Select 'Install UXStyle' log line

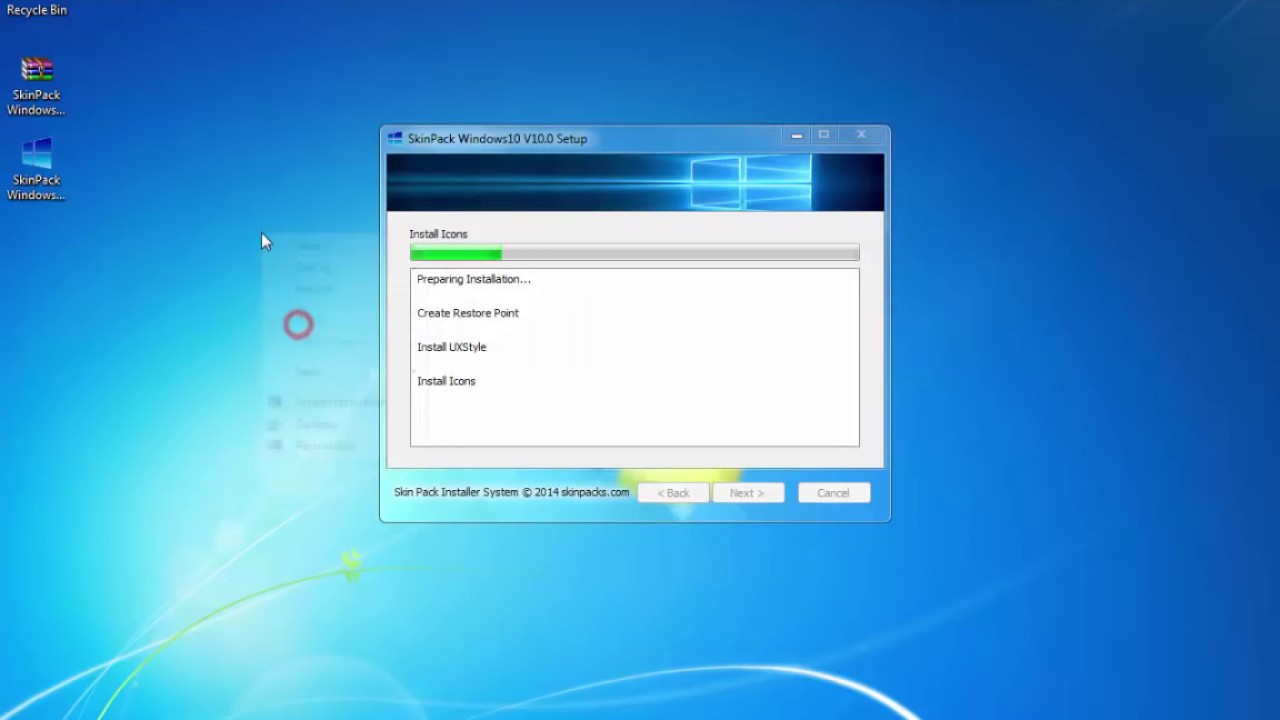point(452,347)
